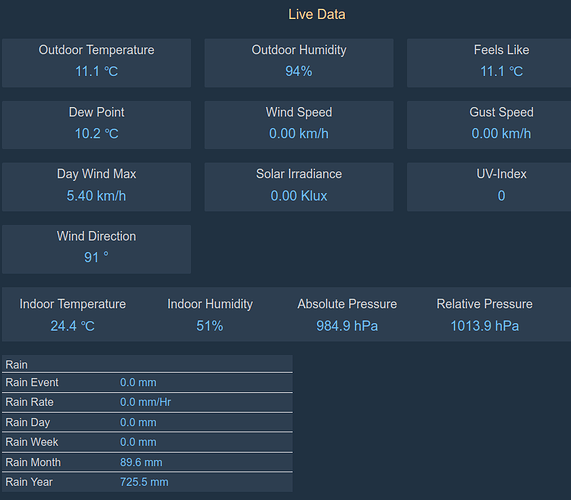The image size is (571, 500).
Task: Click the Rain Rate 0.0 mm/Hr value
Action: tap(145, 402)
